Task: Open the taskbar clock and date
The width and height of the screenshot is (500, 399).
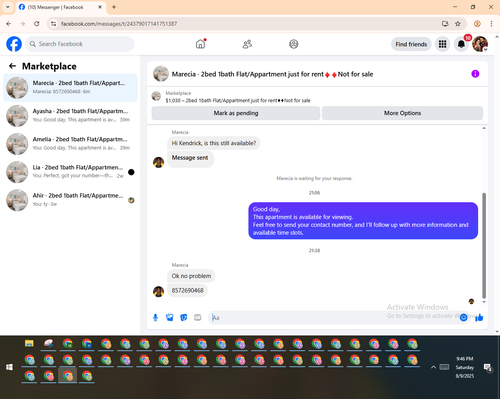Action: (465, 367)
